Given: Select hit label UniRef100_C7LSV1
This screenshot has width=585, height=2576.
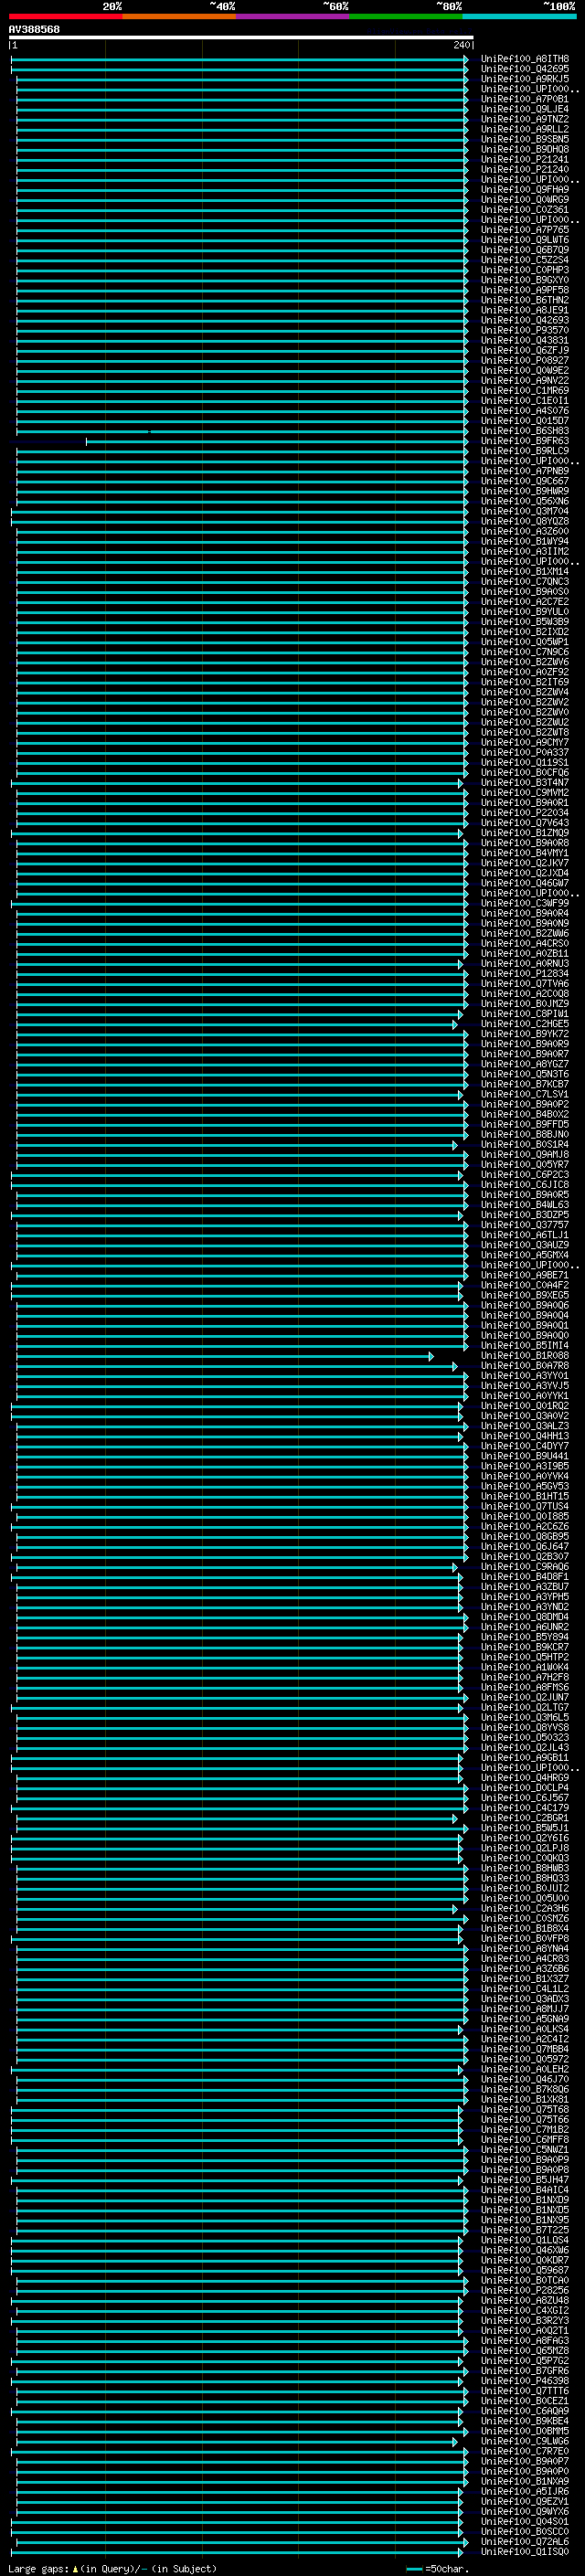Looking at the screenshot, I should point(525,1094).
